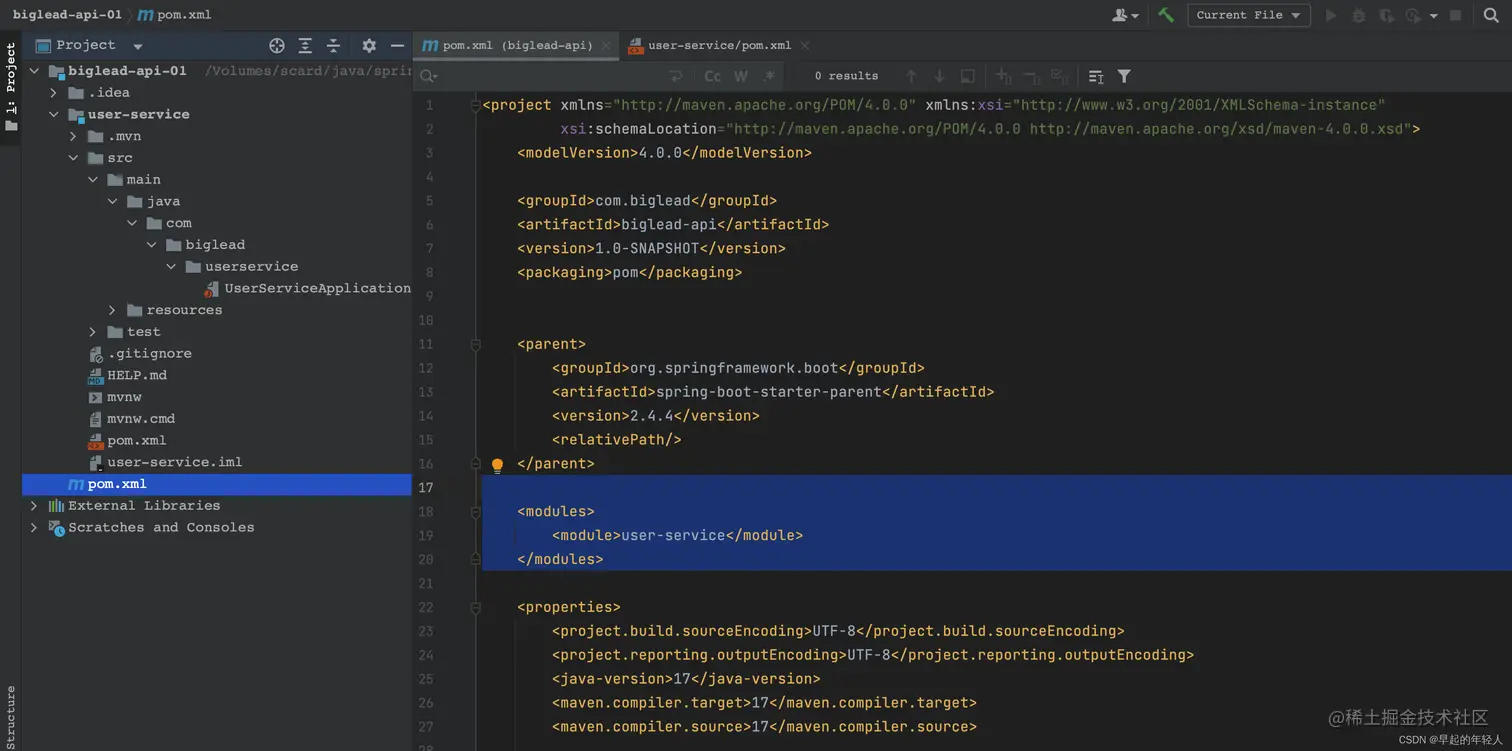The height and width of the screenshot is (751, 1512).
Task: Expand the .mvn folder
Action: pos(74,136)
